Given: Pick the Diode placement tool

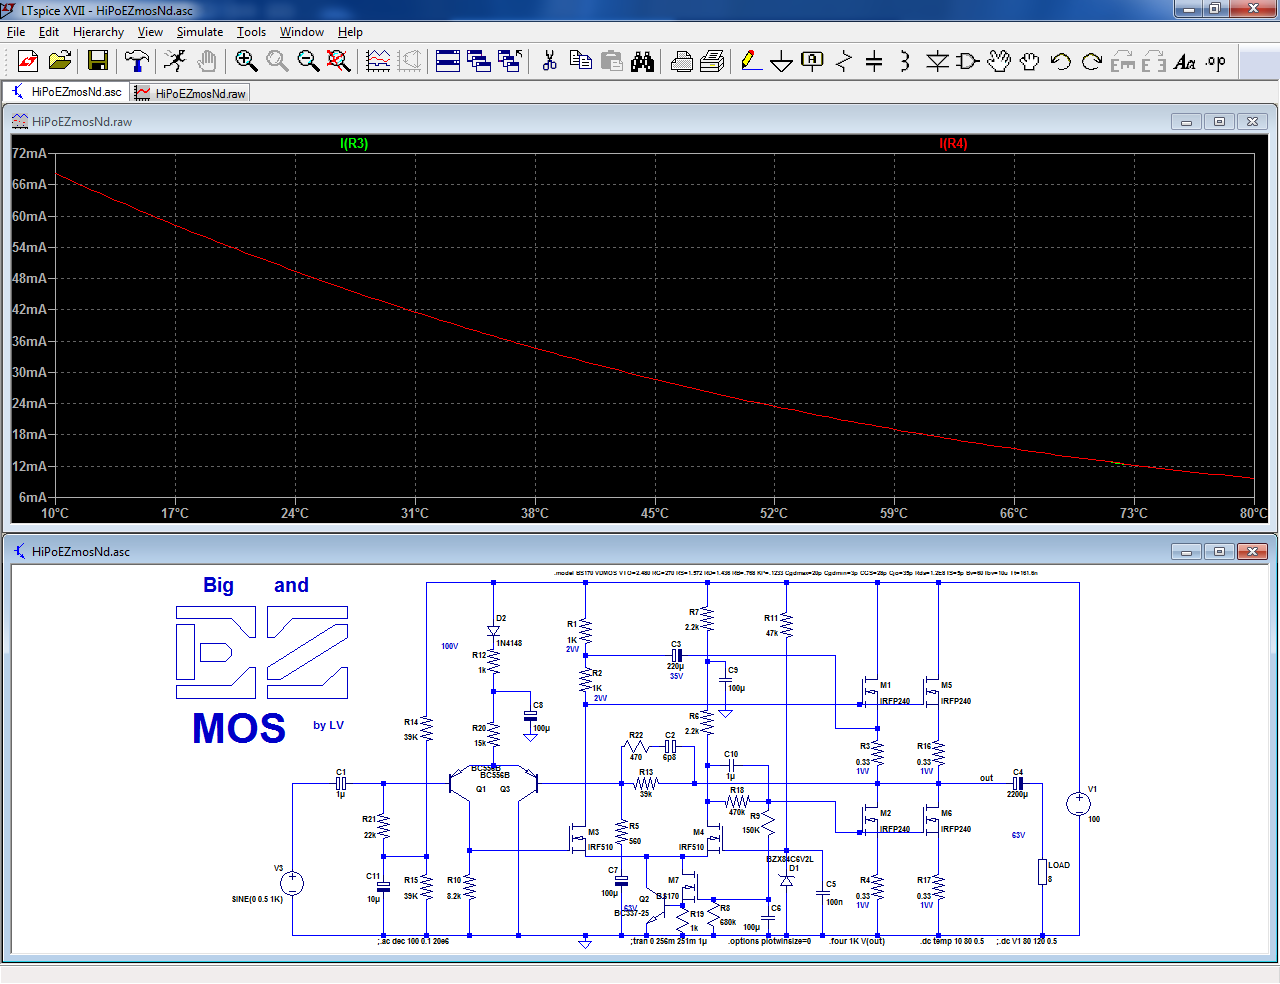Looking at the screenshot, I should click(937, 61).
